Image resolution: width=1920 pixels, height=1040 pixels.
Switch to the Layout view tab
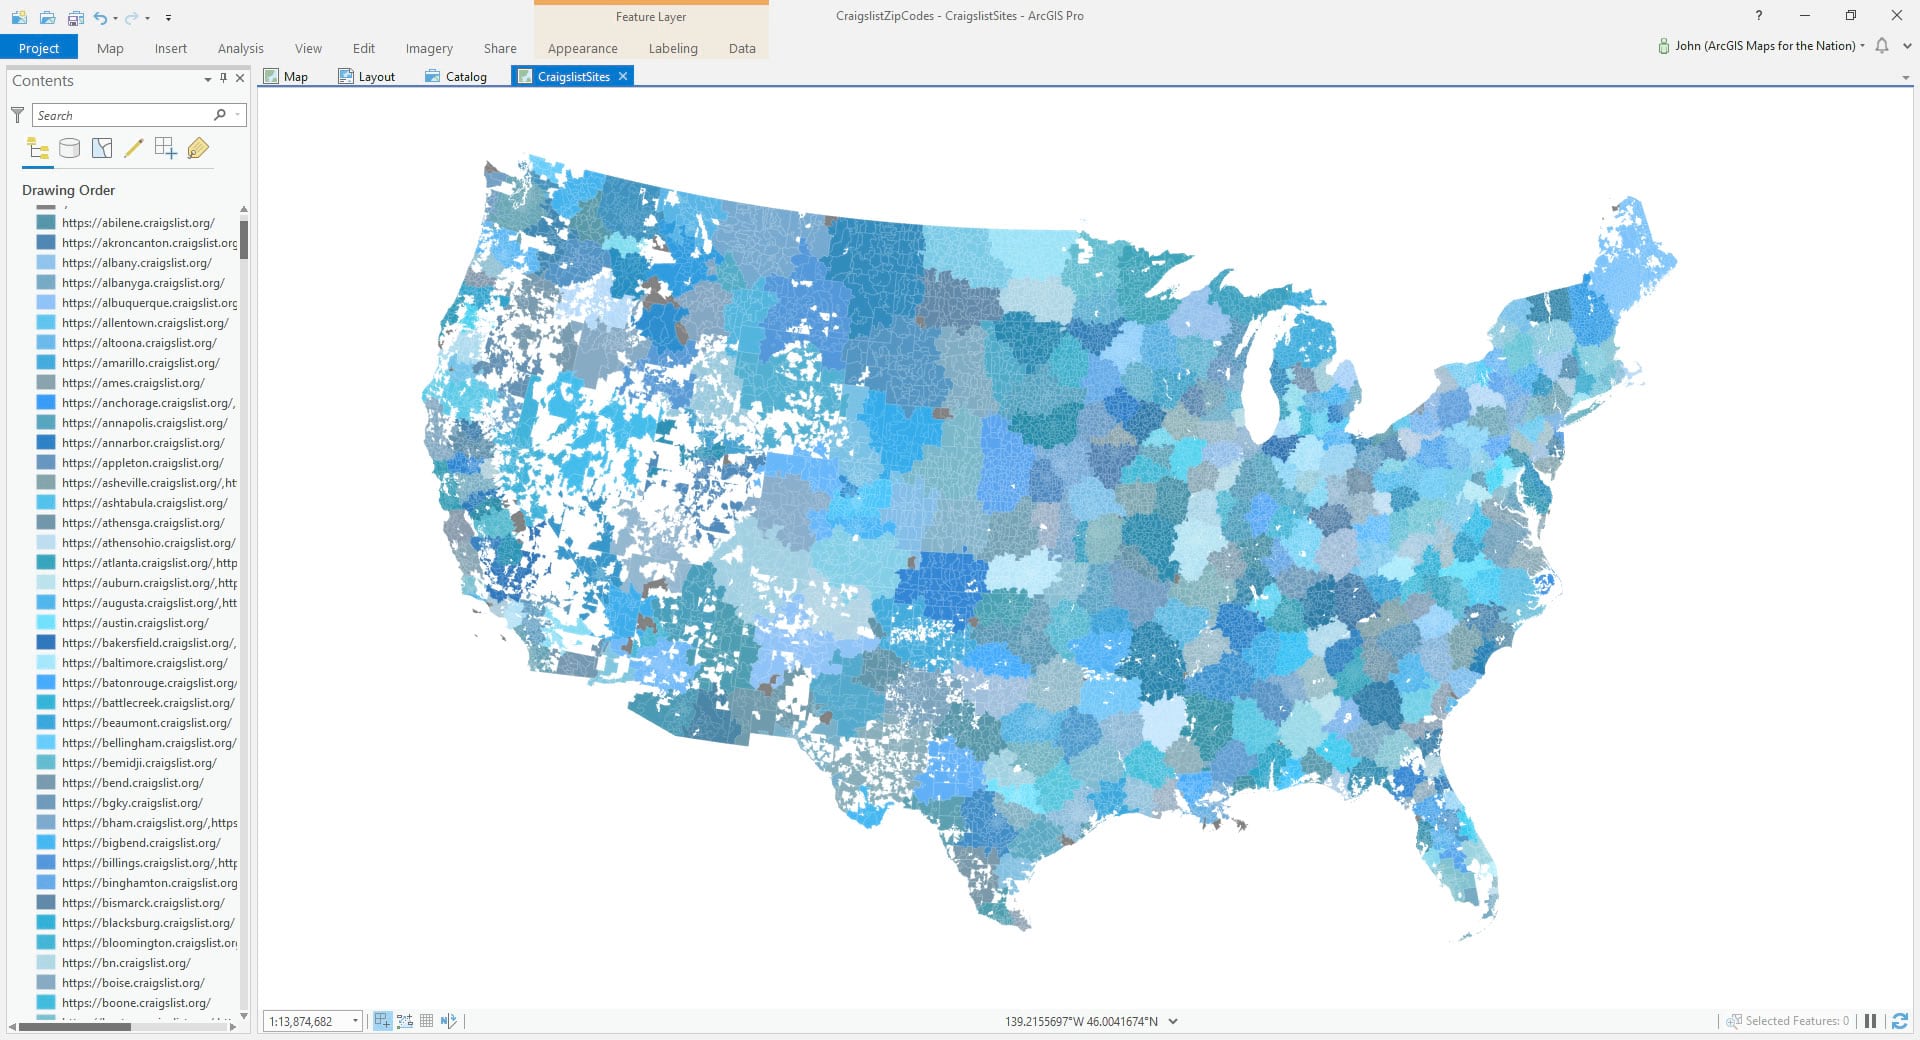tap(367, 76)
